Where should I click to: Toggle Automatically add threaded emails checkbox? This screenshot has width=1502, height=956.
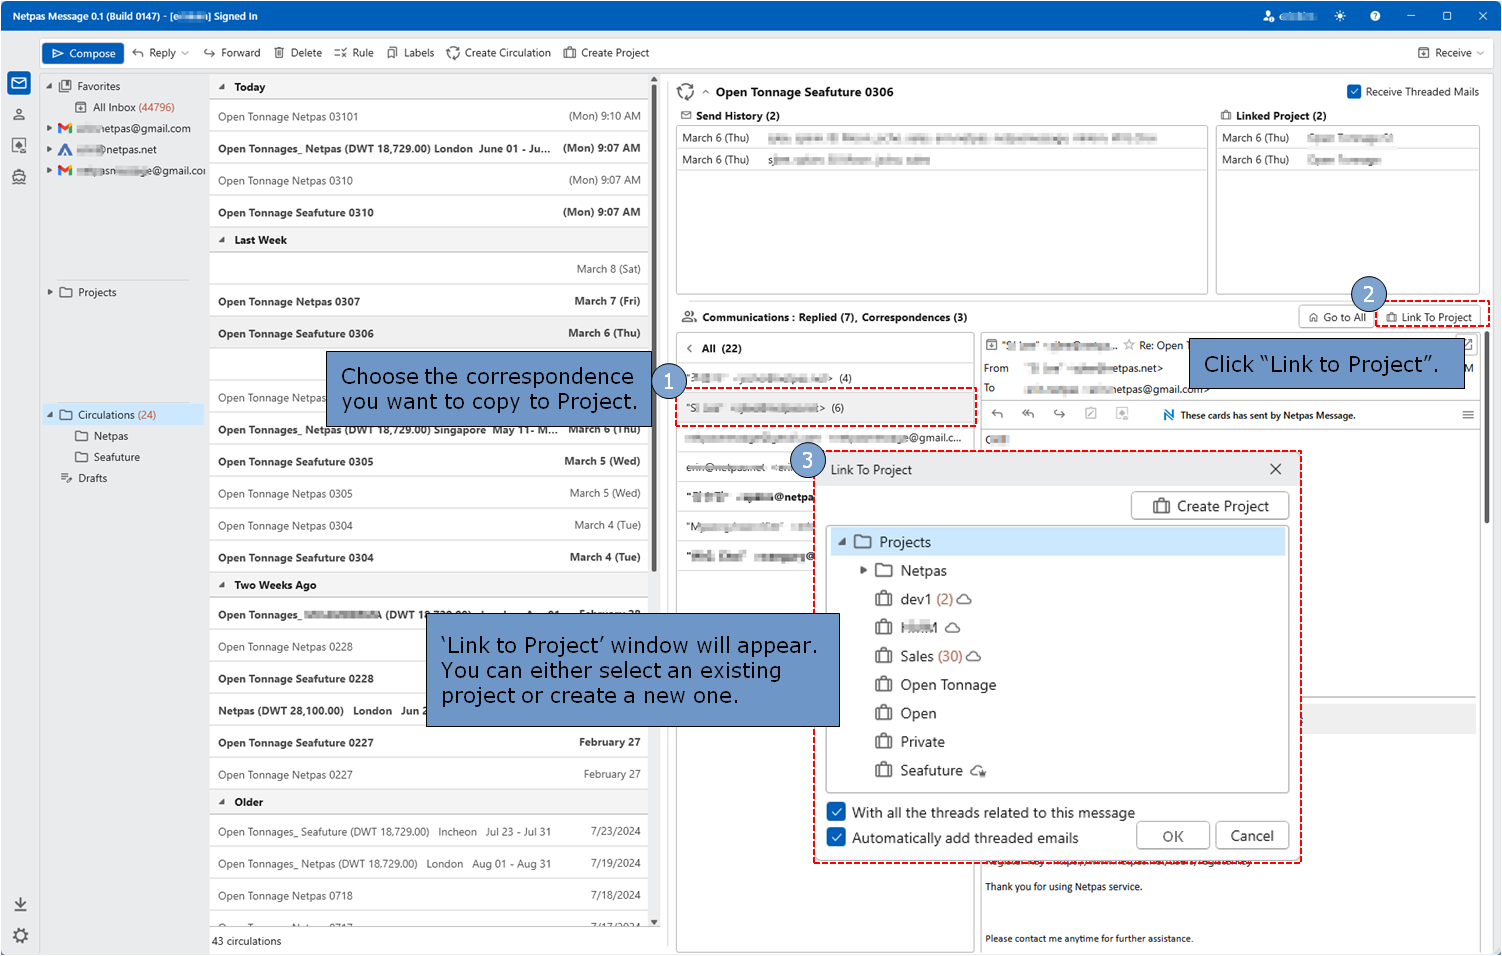coord(836,838)
